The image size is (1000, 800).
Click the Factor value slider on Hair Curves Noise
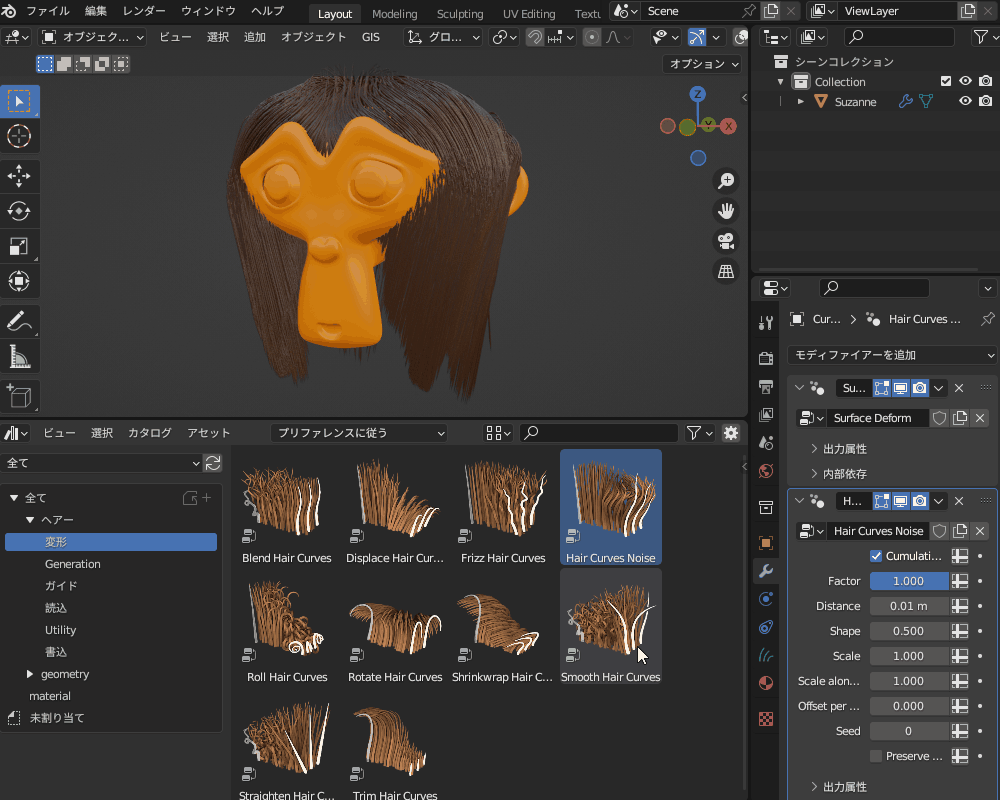pyautogui.click(x=908, y=580)
